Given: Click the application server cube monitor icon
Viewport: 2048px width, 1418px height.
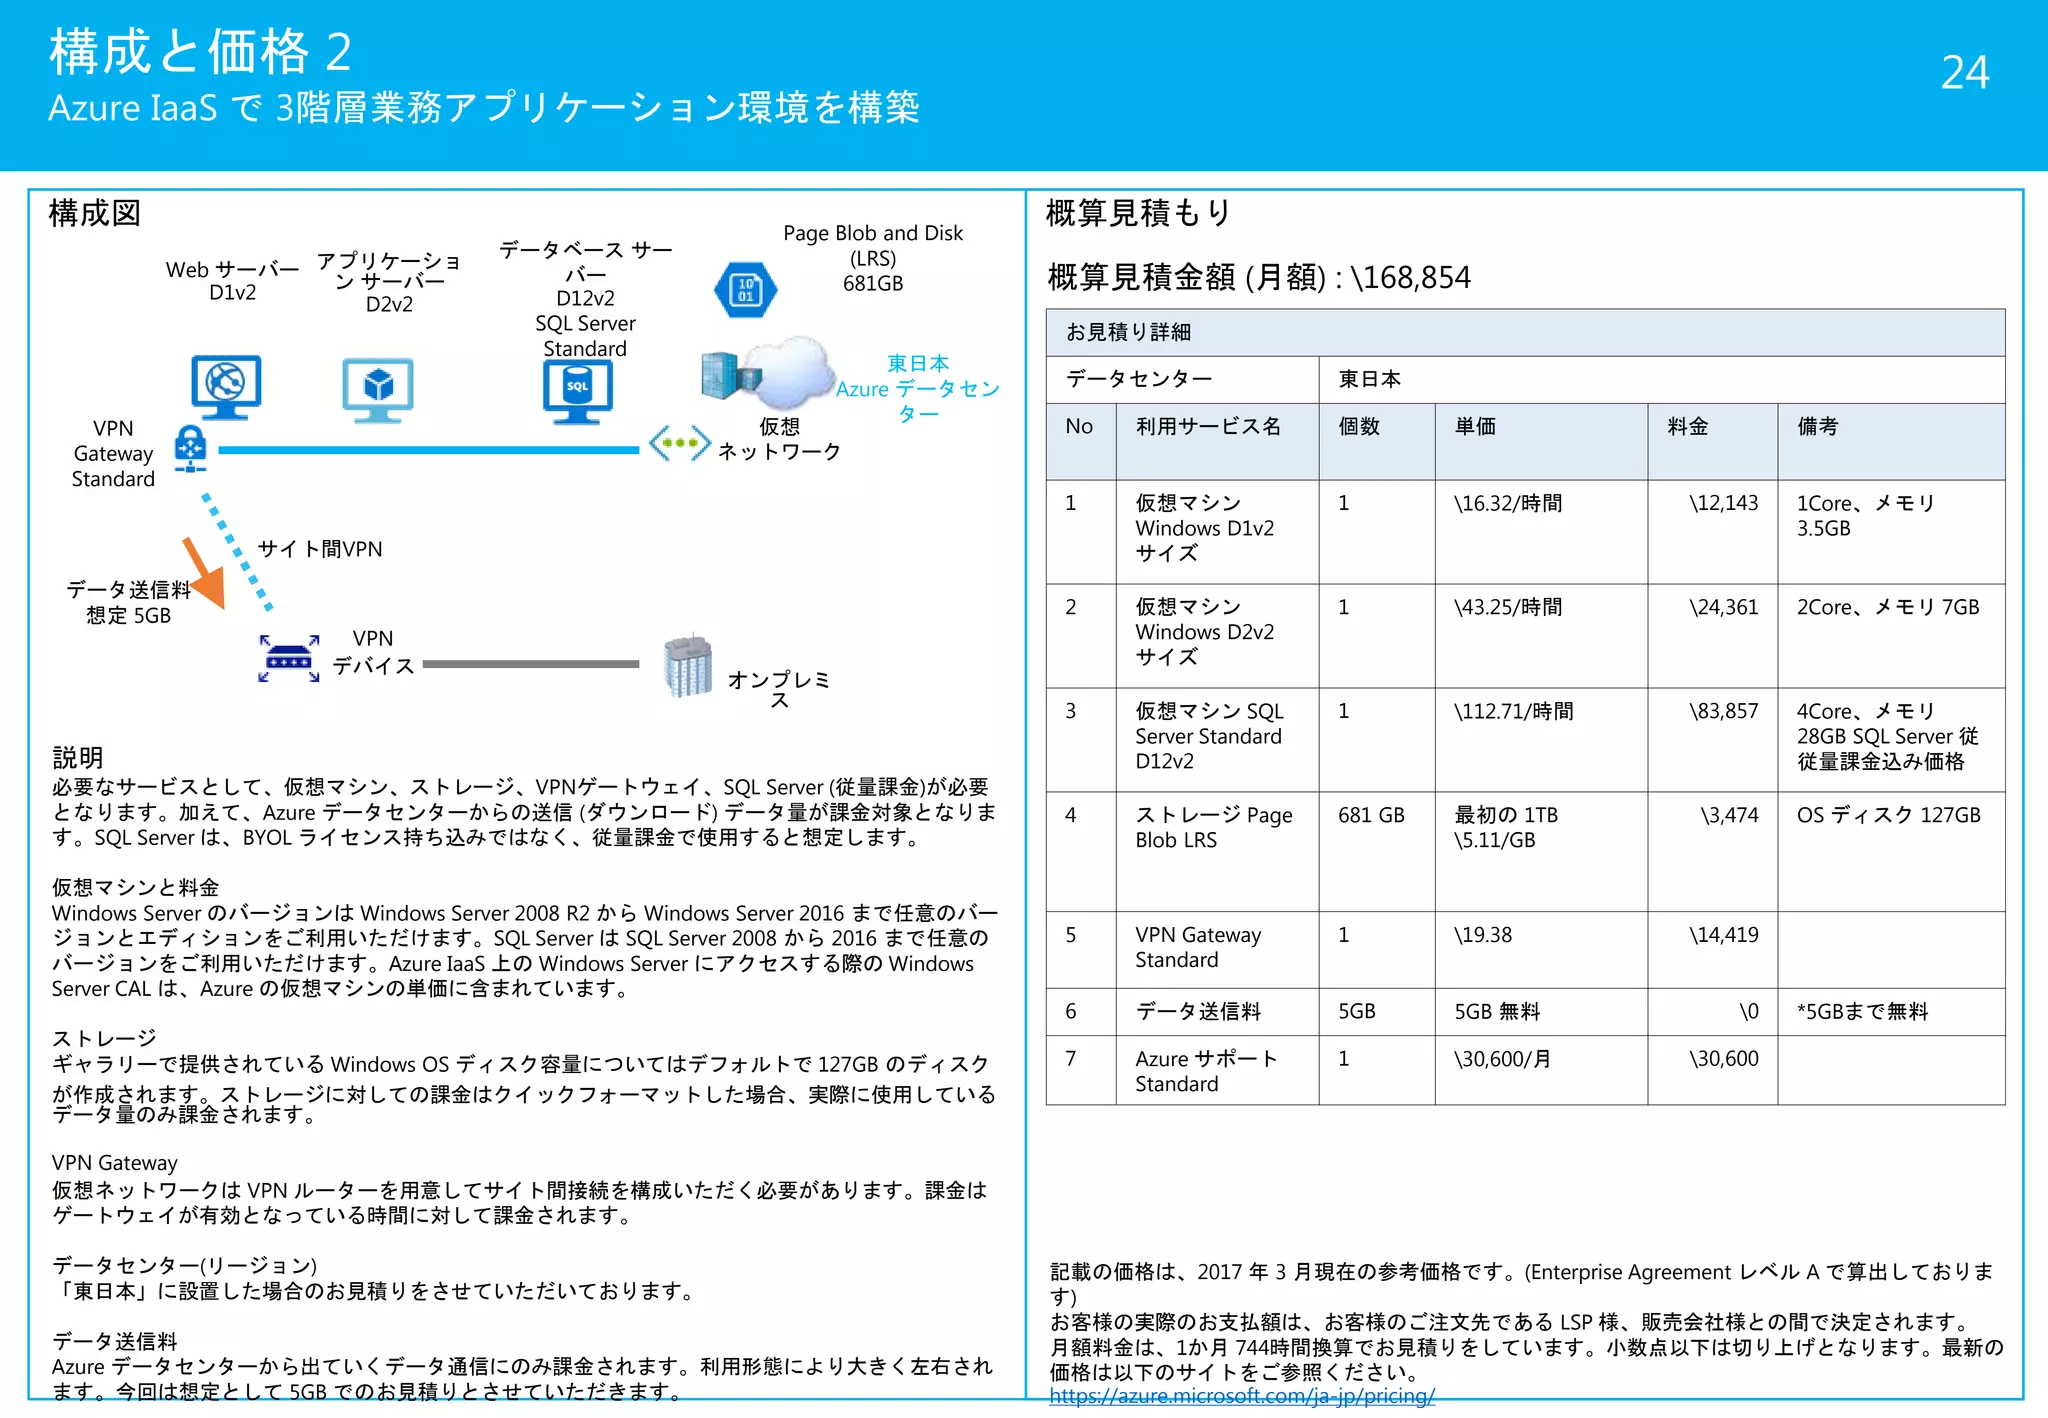Looking at the screenshot, I should pyautogui.click(x=377, y=390).
